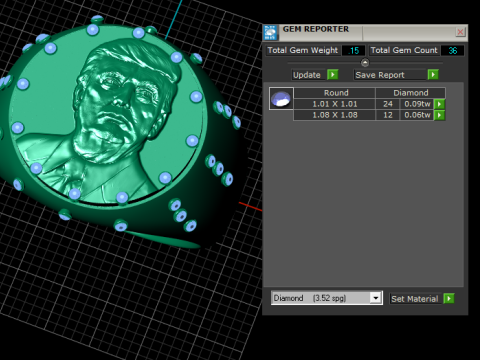
Task: Select the Diamond column header
Action: pos(411,93)
